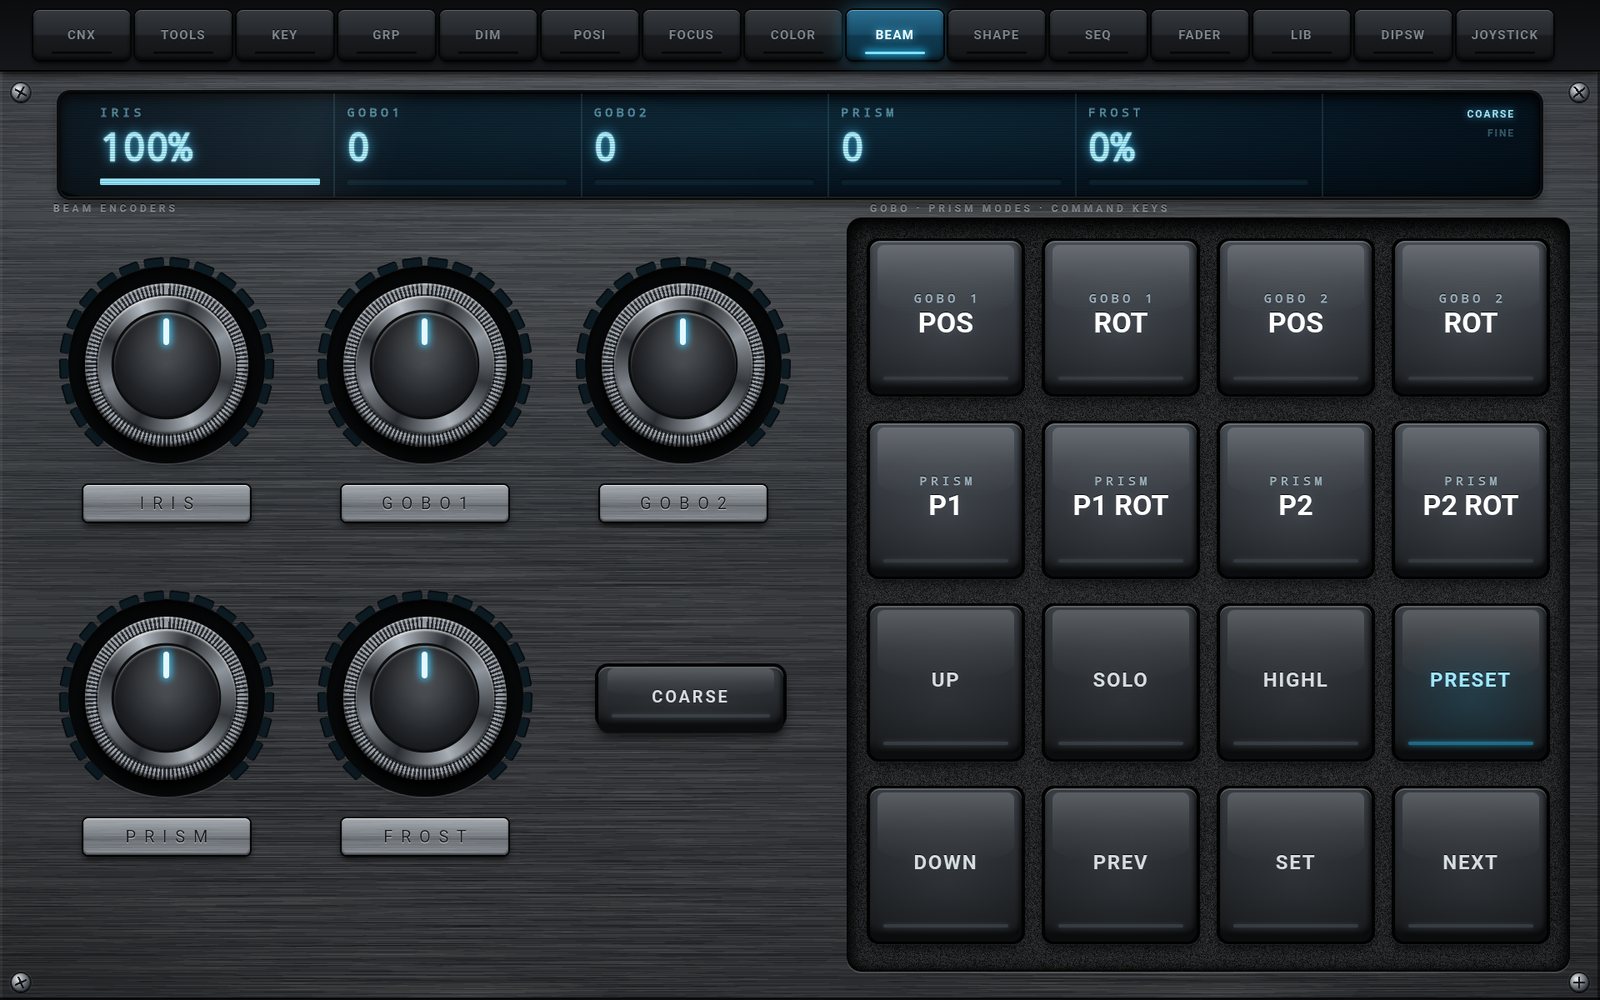Image resolution: width=1600 pixels, height=1000 pixels.
Task: Select the Gobo 1 ROT key
Action: 1120,316
